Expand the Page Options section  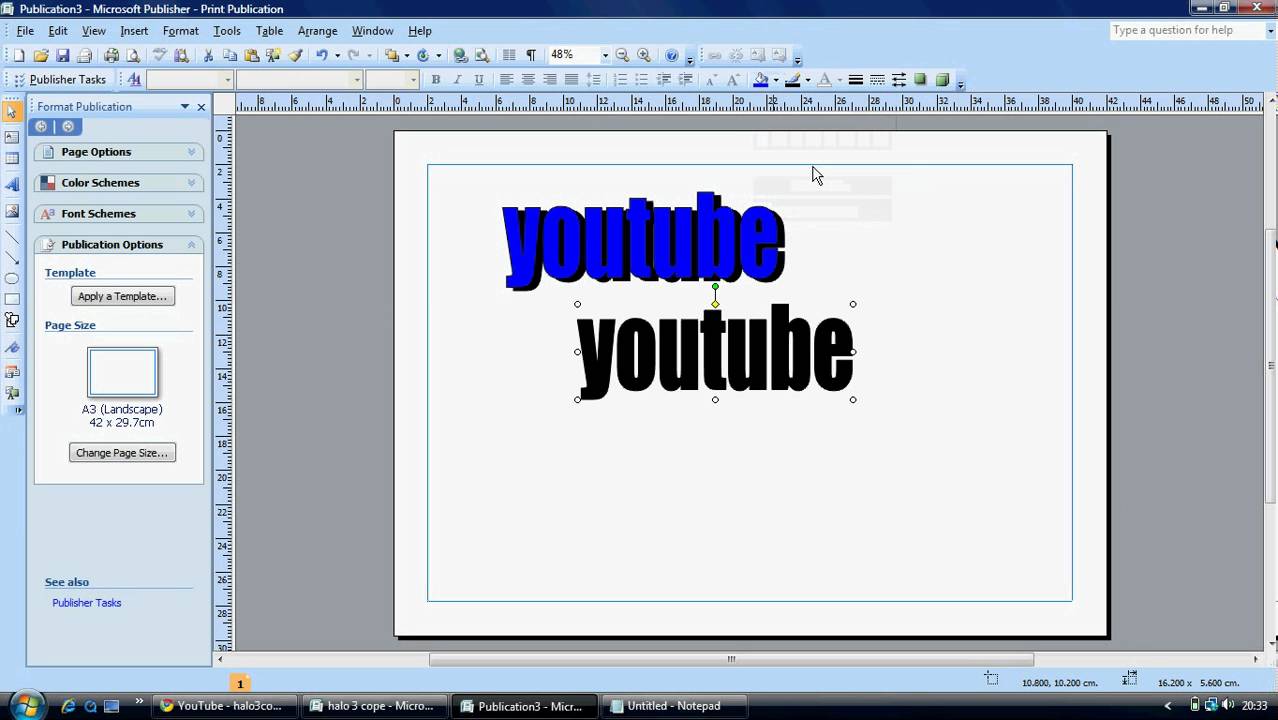click(x=119, y=152)
